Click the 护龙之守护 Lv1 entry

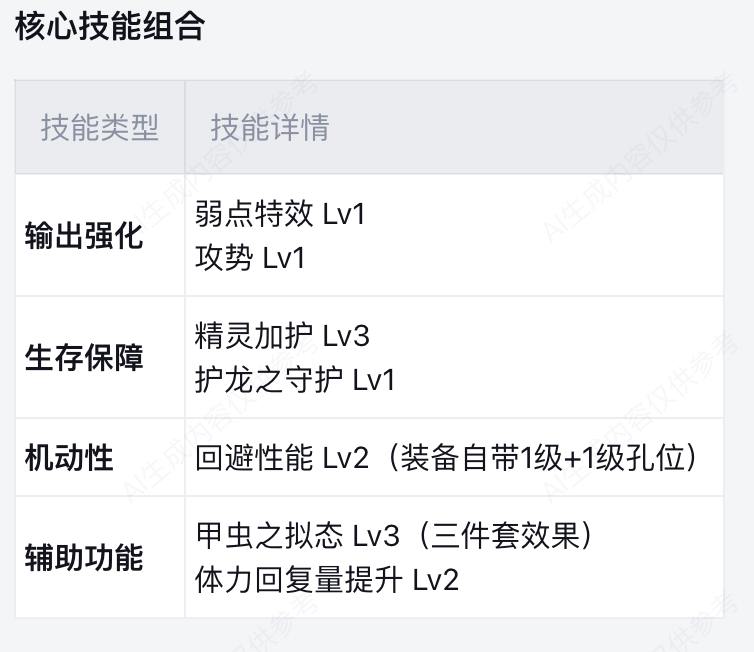tap(295, 380)
